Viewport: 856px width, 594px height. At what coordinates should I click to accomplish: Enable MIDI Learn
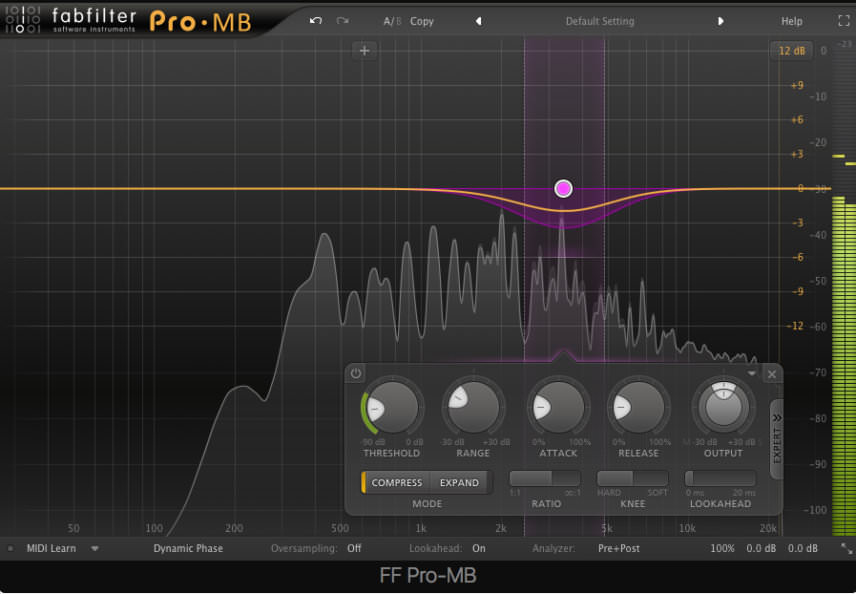tap(51, 548)
